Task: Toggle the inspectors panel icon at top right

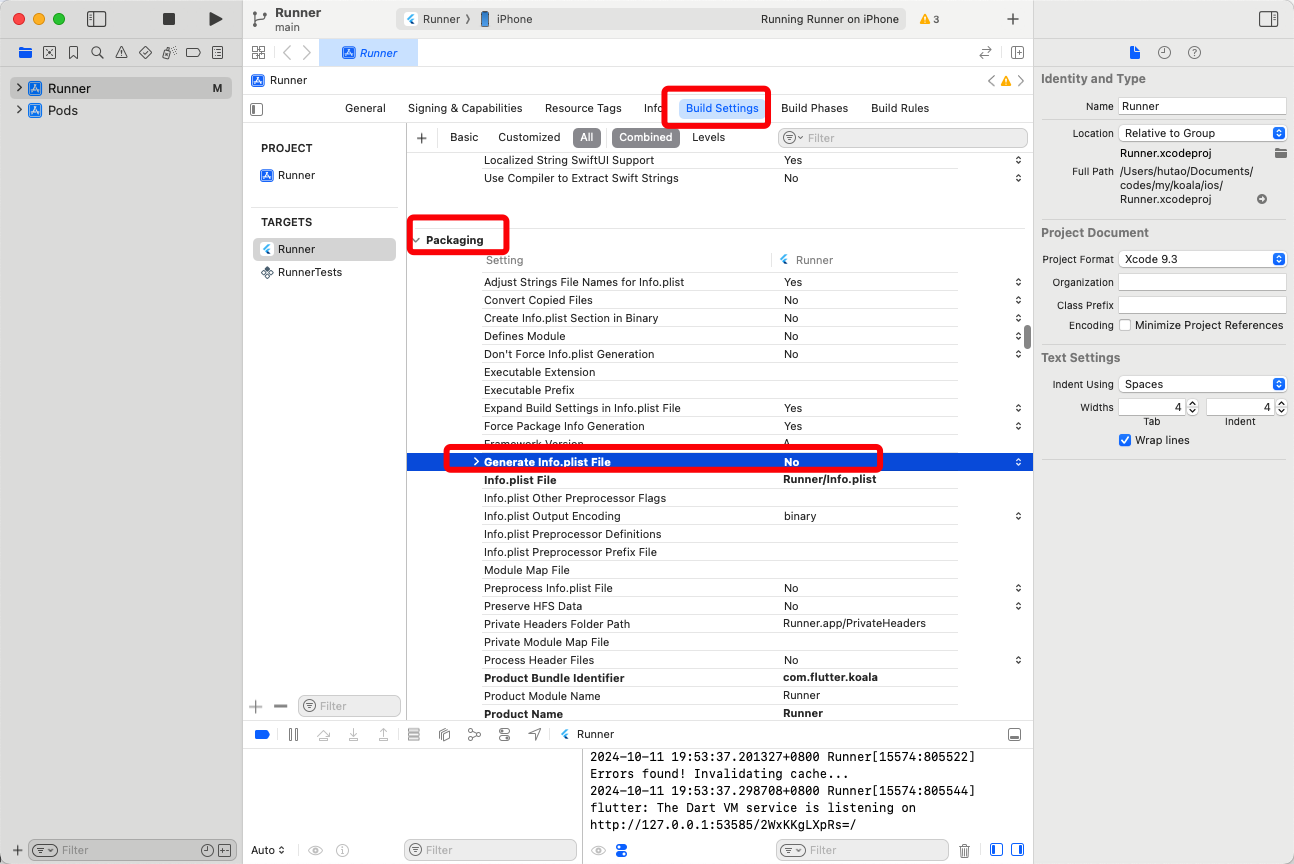Action: click(x=1268, y=19)
